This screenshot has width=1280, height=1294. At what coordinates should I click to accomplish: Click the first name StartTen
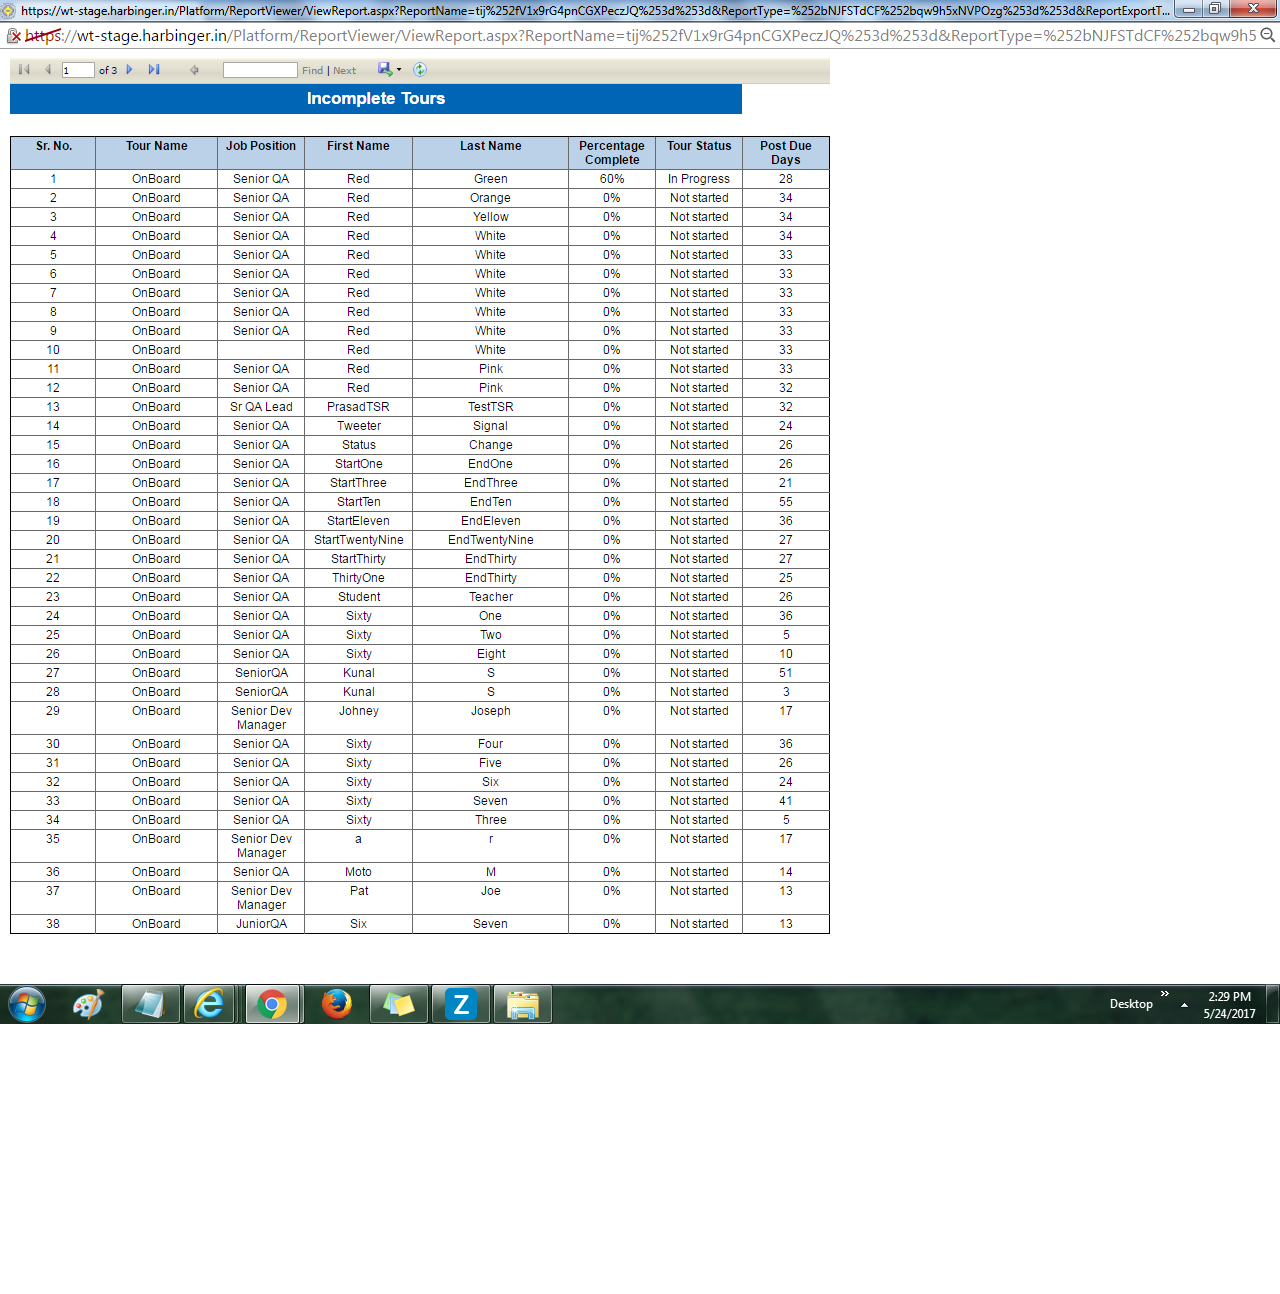[x=359, y=502]
